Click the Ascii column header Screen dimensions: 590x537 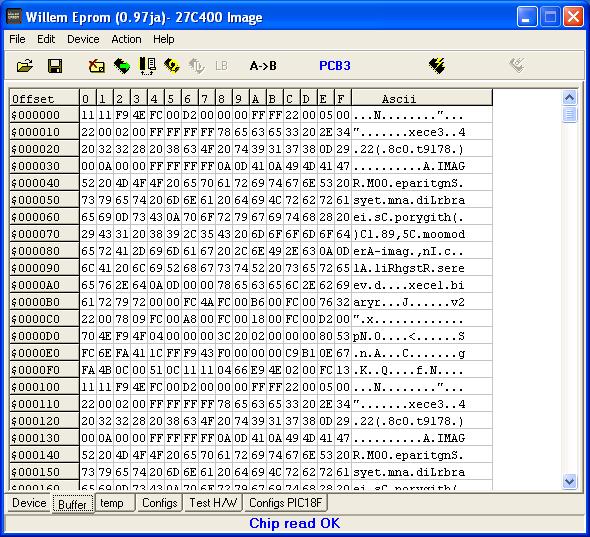(x=422, y=99)
